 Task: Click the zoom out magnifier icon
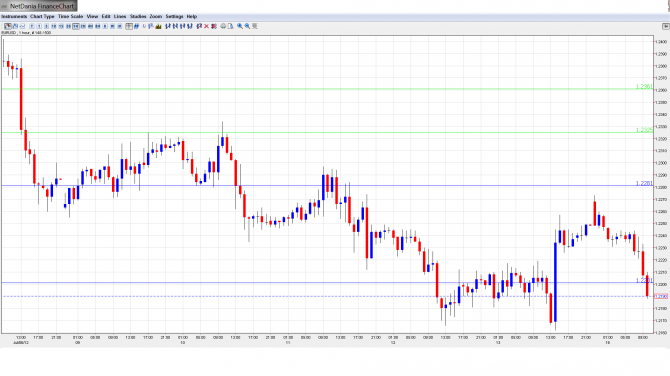247,26
